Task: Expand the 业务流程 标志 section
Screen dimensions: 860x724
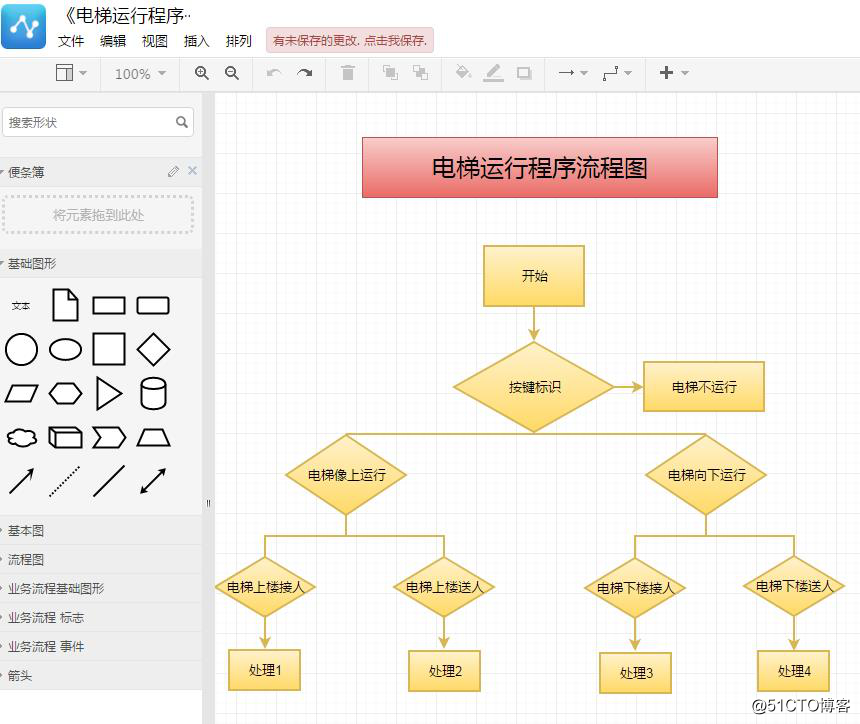Action: click(x=101, y=618)
